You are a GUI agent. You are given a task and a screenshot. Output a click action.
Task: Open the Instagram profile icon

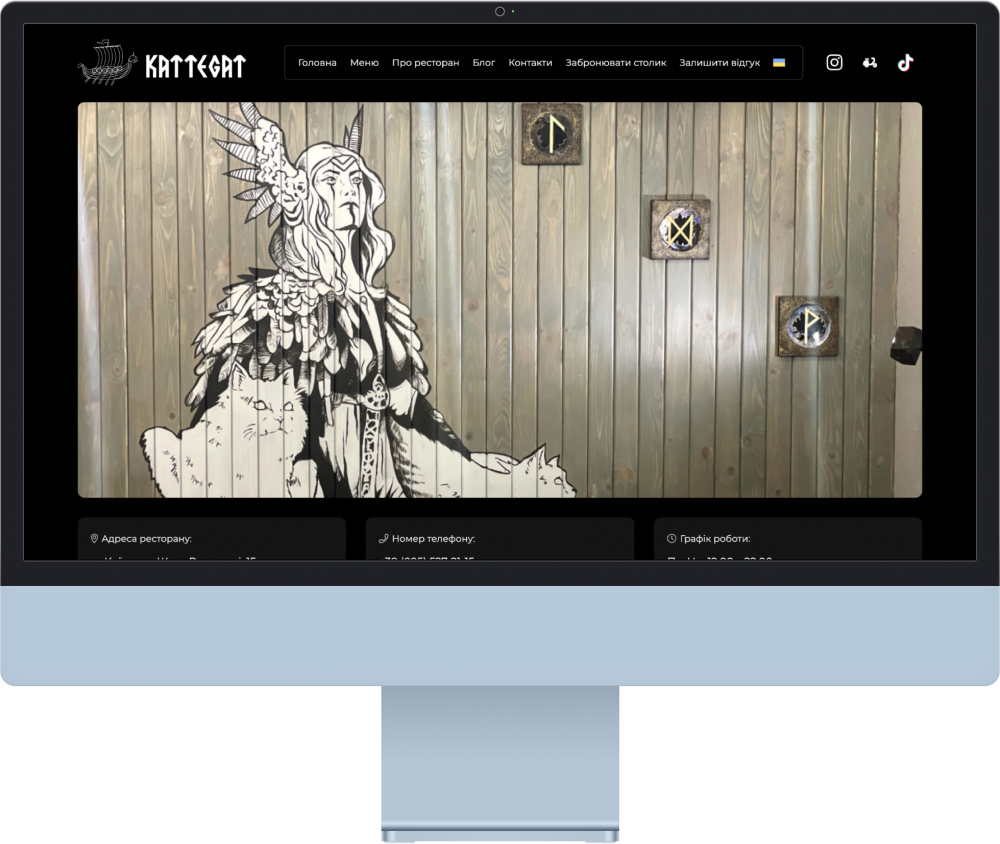coord(834,62)
